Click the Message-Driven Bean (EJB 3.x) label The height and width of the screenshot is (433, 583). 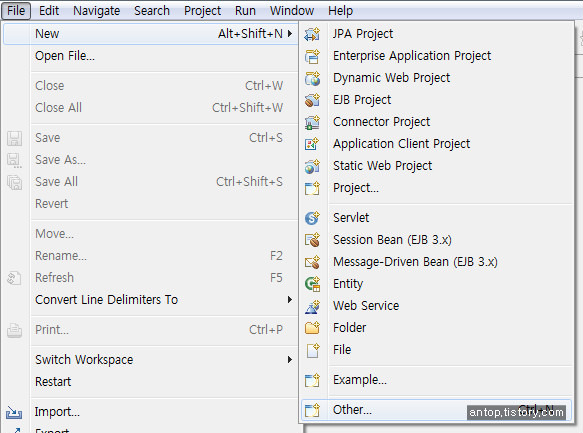click(x=415, y=262)
